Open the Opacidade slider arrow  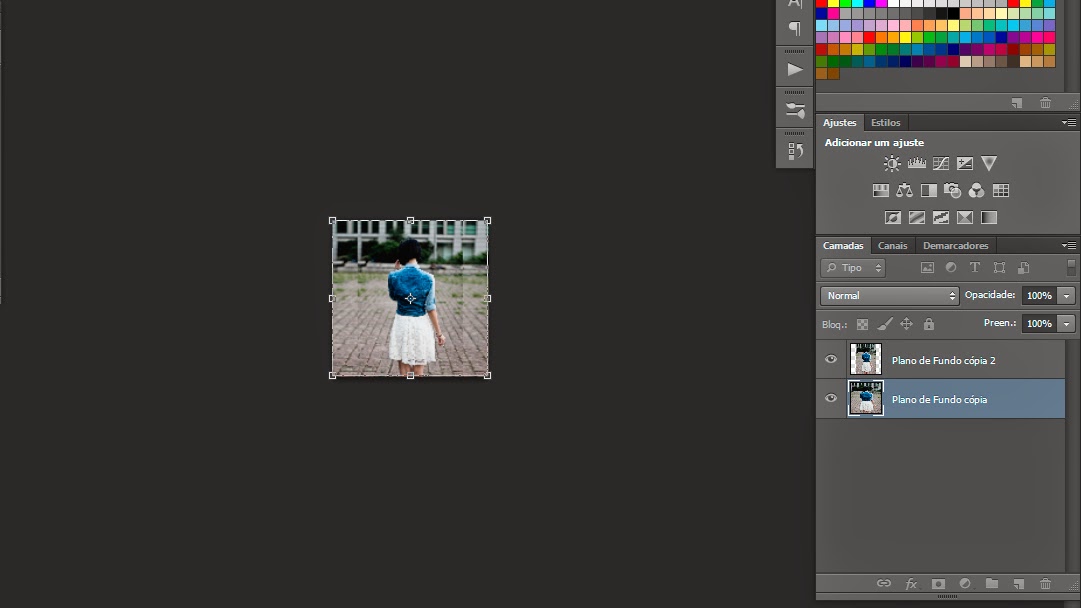pyautogui.click(x=1067, y=296)
